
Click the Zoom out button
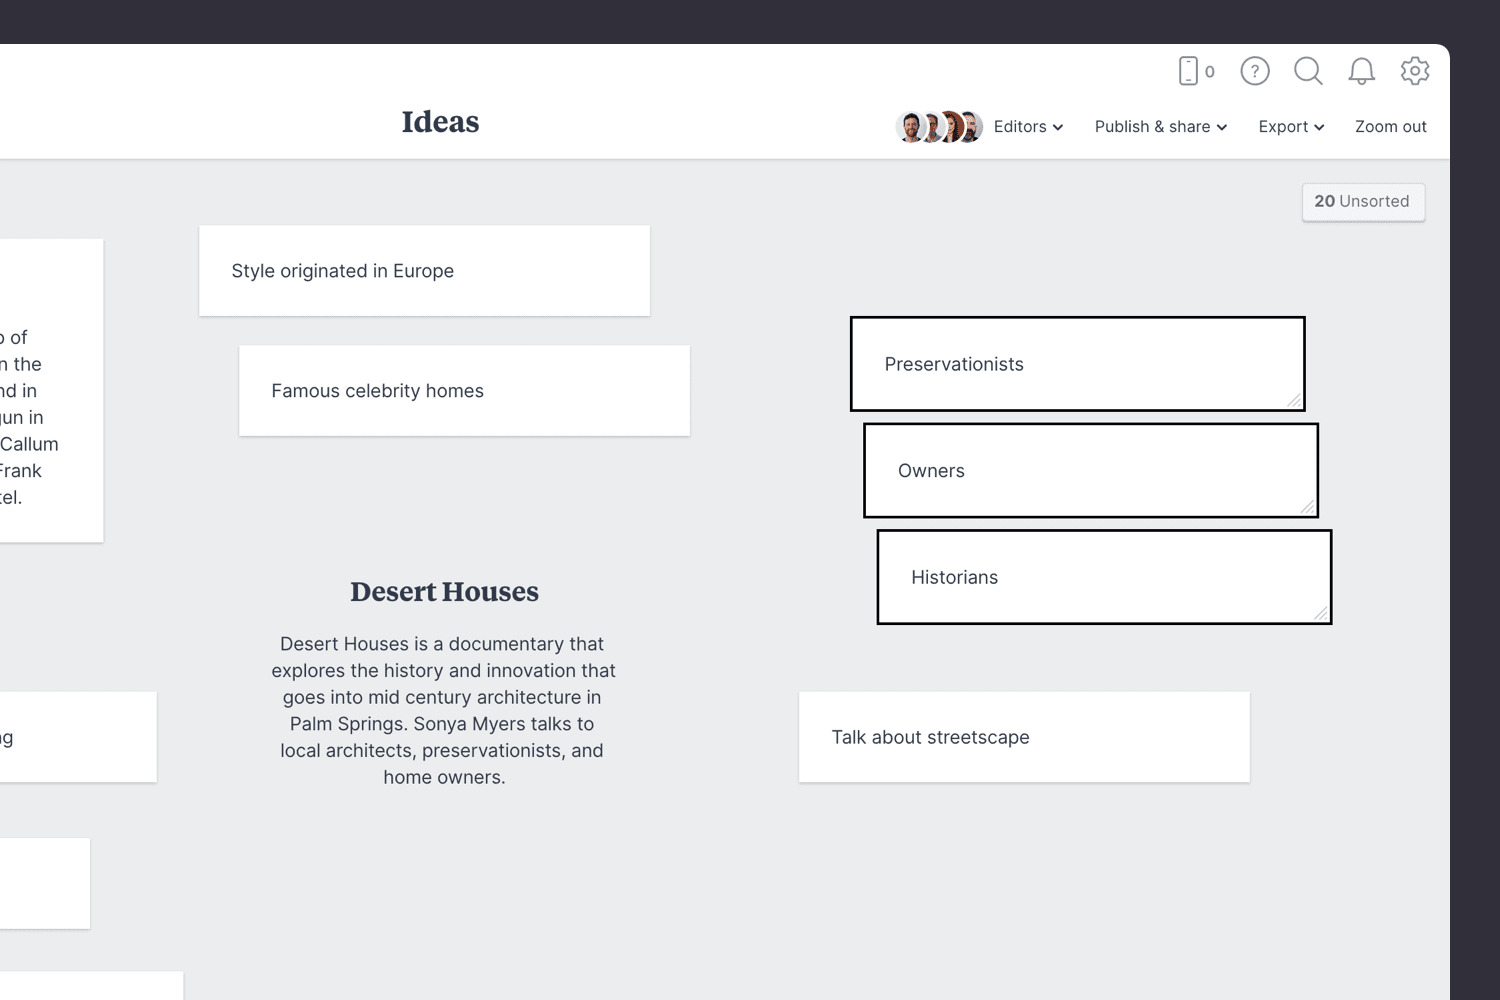[1390, 127]
